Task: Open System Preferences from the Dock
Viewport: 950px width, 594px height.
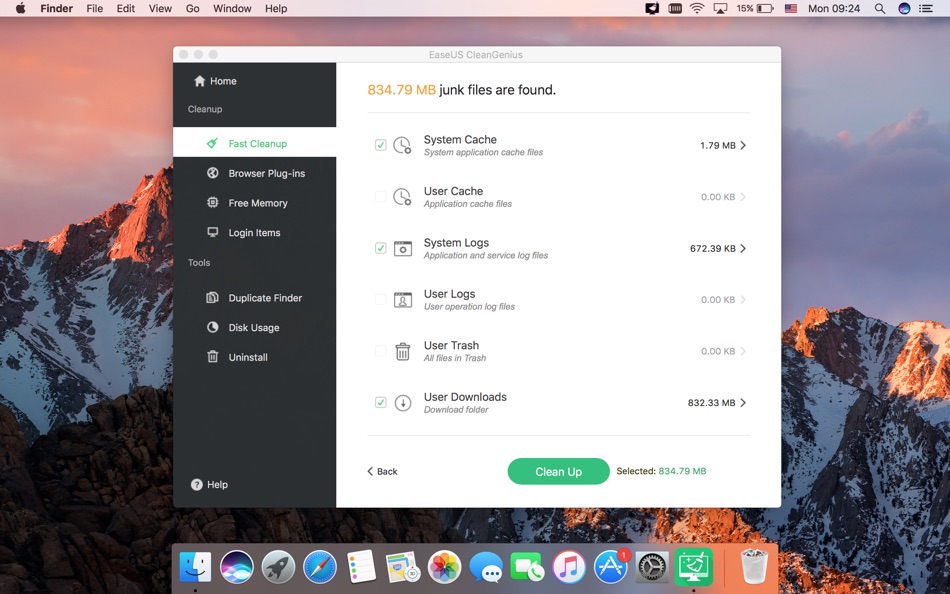Action: pos(652,567)
